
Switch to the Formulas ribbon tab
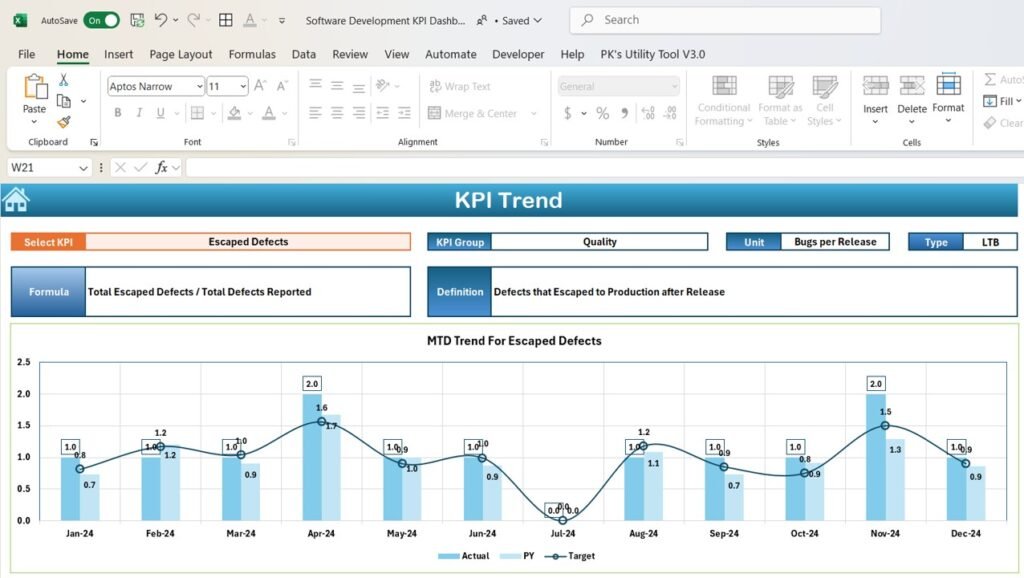251,54
